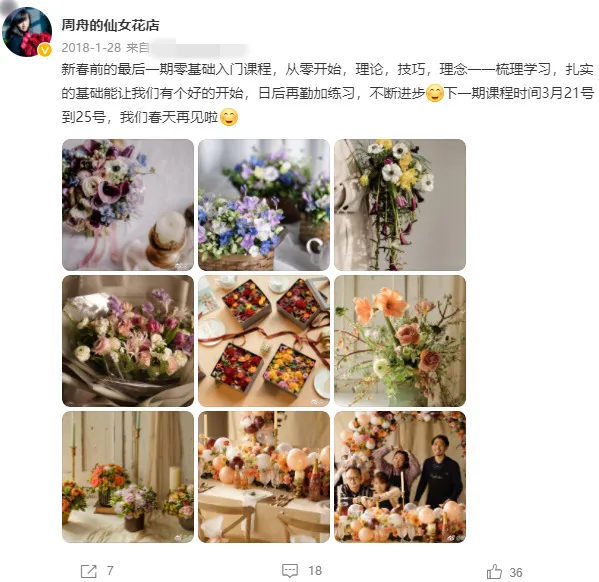Open the orange amaryllis vase arrangement photo
Viewport: 599px width, 582px height.
tap(400, 341)
